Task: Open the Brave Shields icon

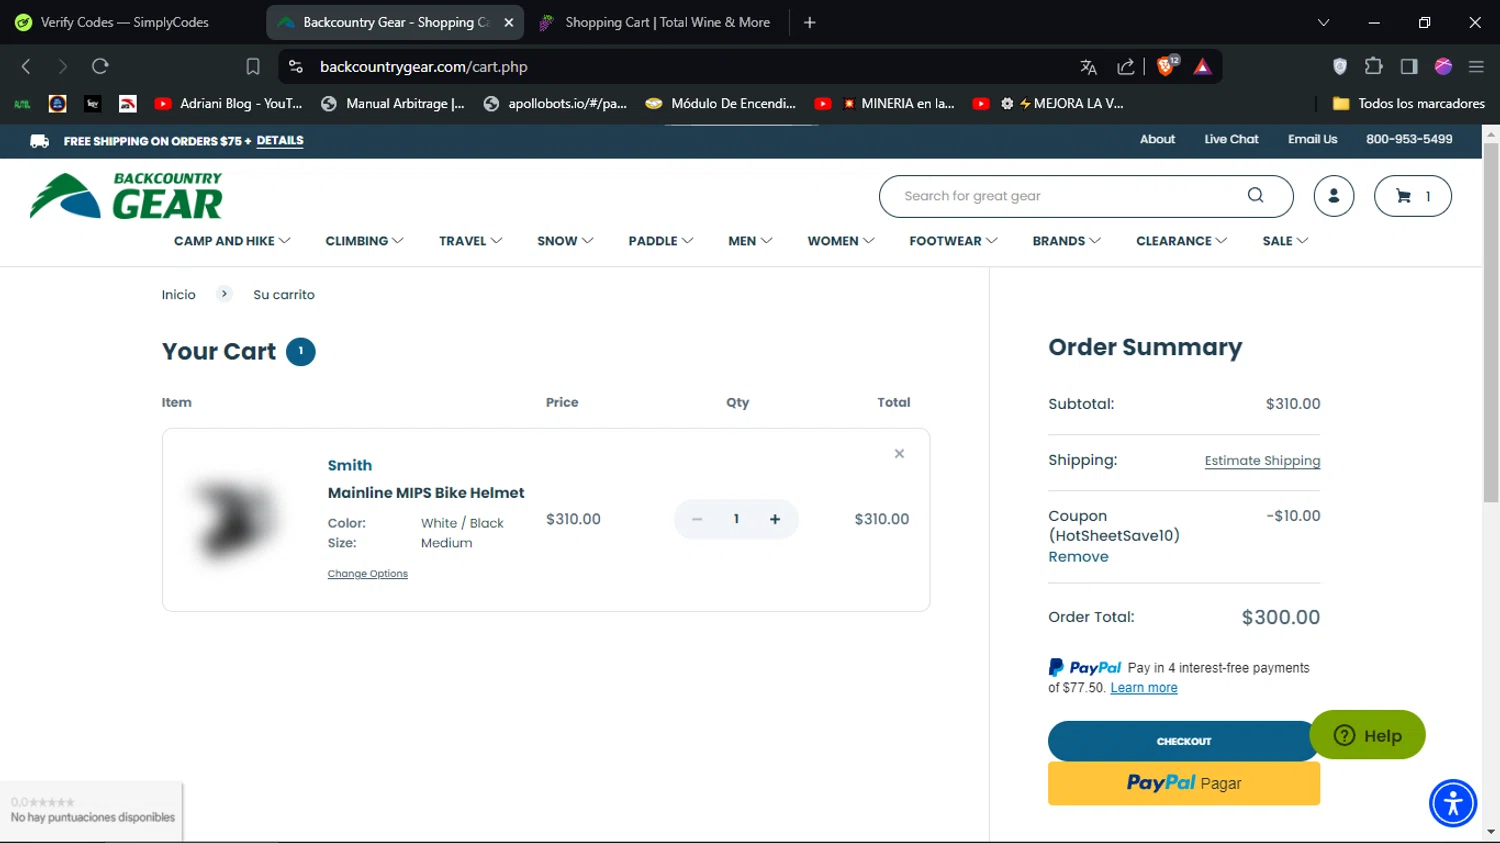Action: pyautogui.click(x=1167, y=66)
